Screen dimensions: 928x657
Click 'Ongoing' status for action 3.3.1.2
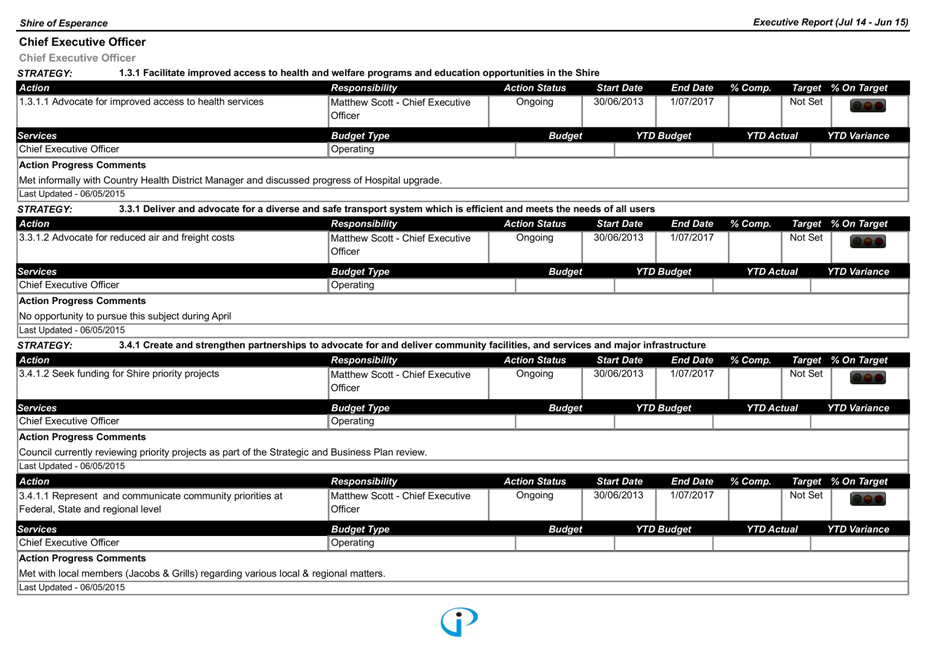(x=534, y=237)
